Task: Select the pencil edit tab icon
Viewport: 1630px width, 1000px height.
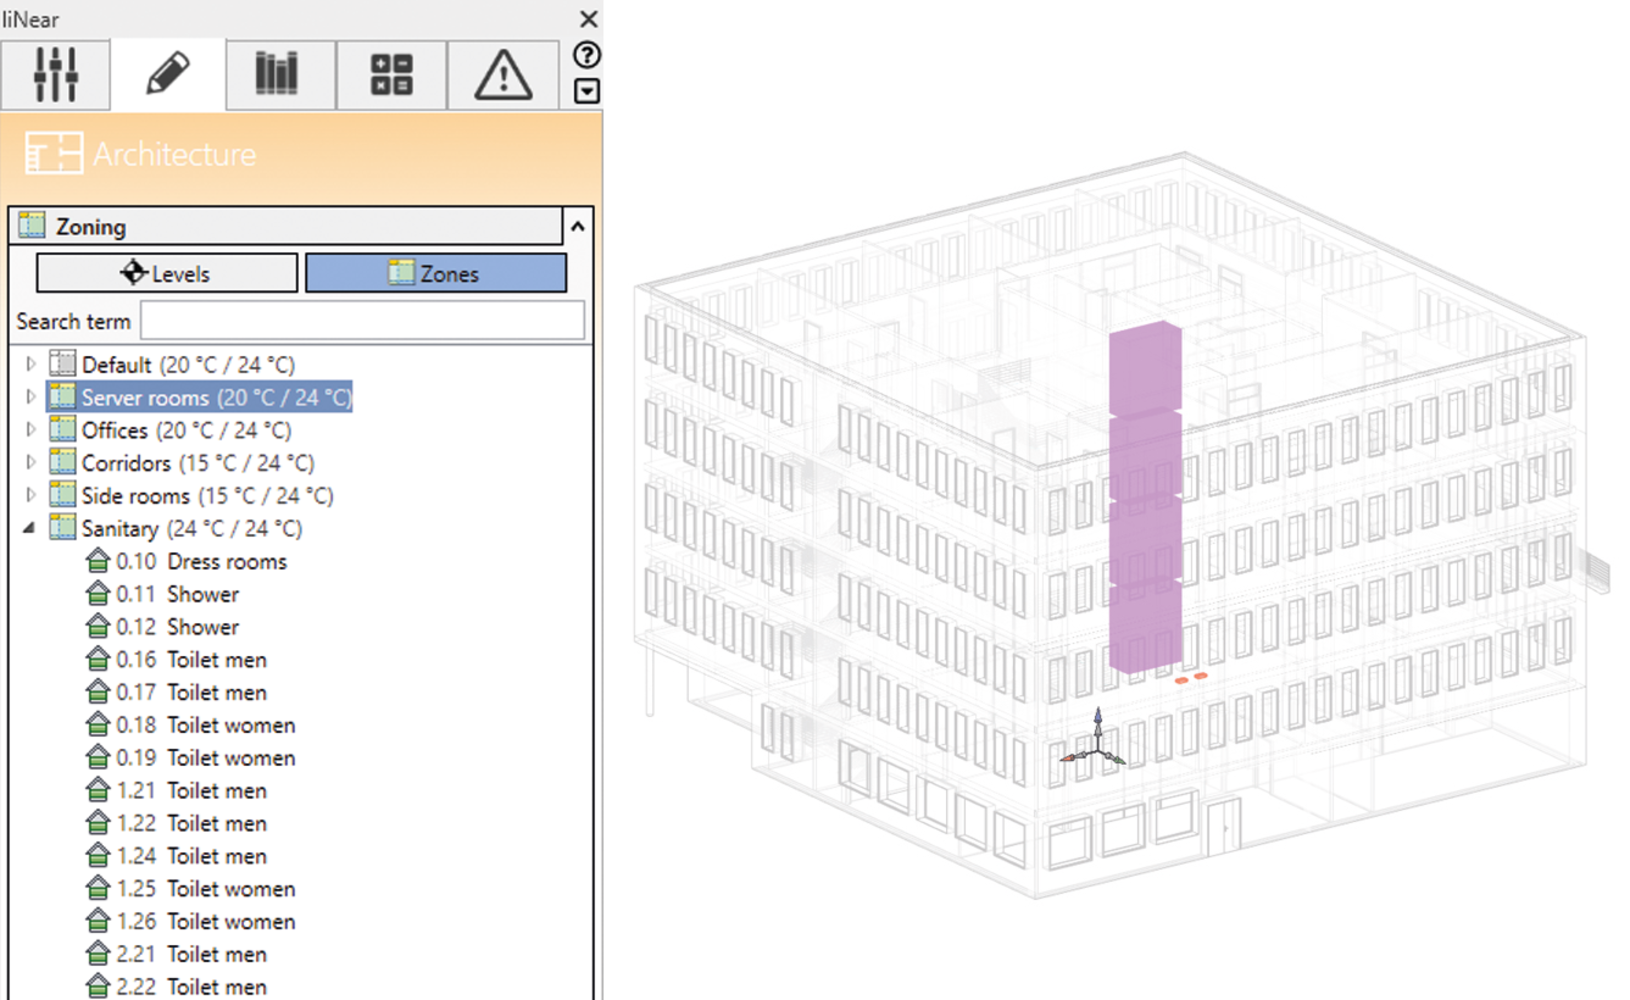Action: pos(168,74)
